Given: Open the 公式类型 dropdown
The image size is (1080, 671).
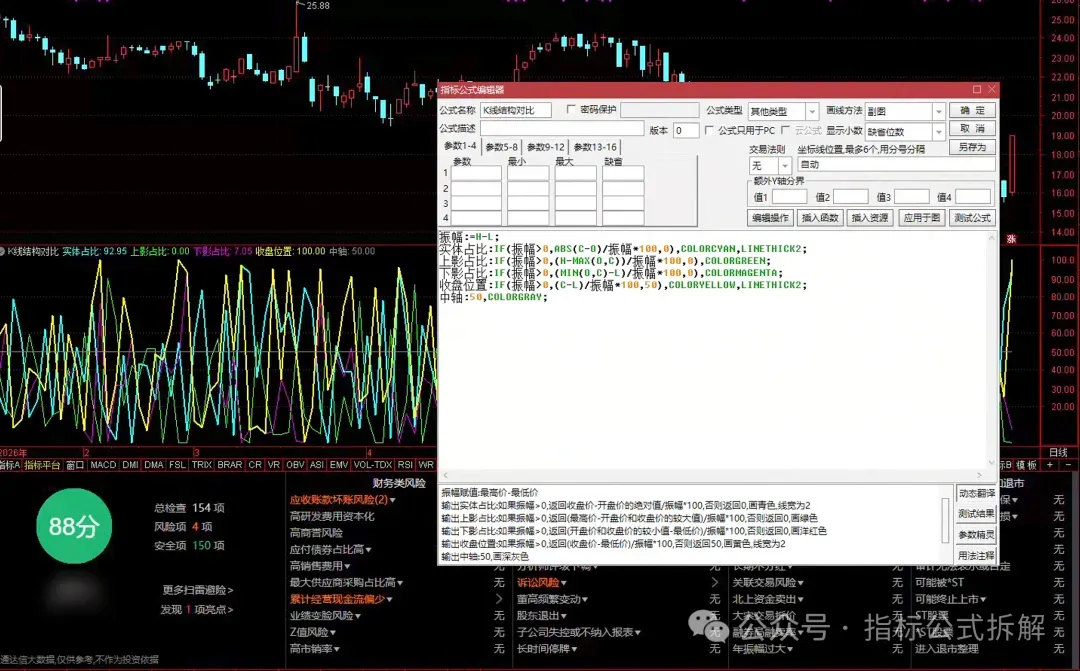Looking at the screenshot, I should click(x=812, y=111).
